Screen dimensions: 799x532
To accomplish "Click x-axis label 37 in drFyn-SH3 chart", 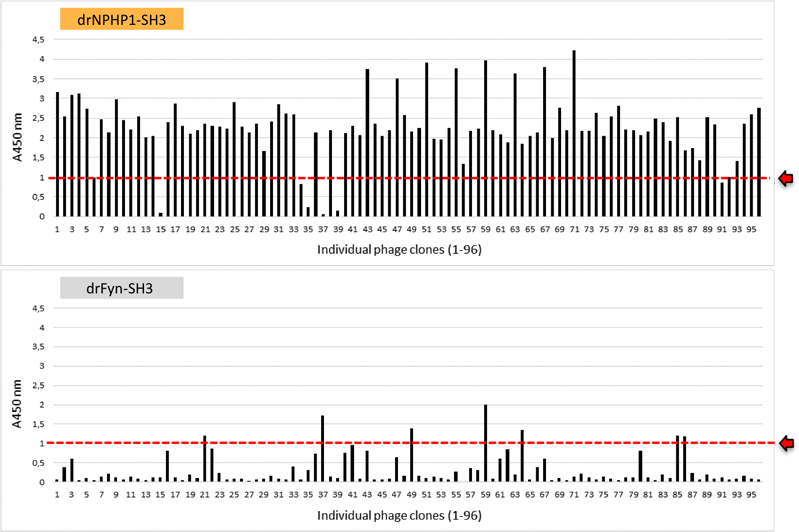I will pos(323,494).
